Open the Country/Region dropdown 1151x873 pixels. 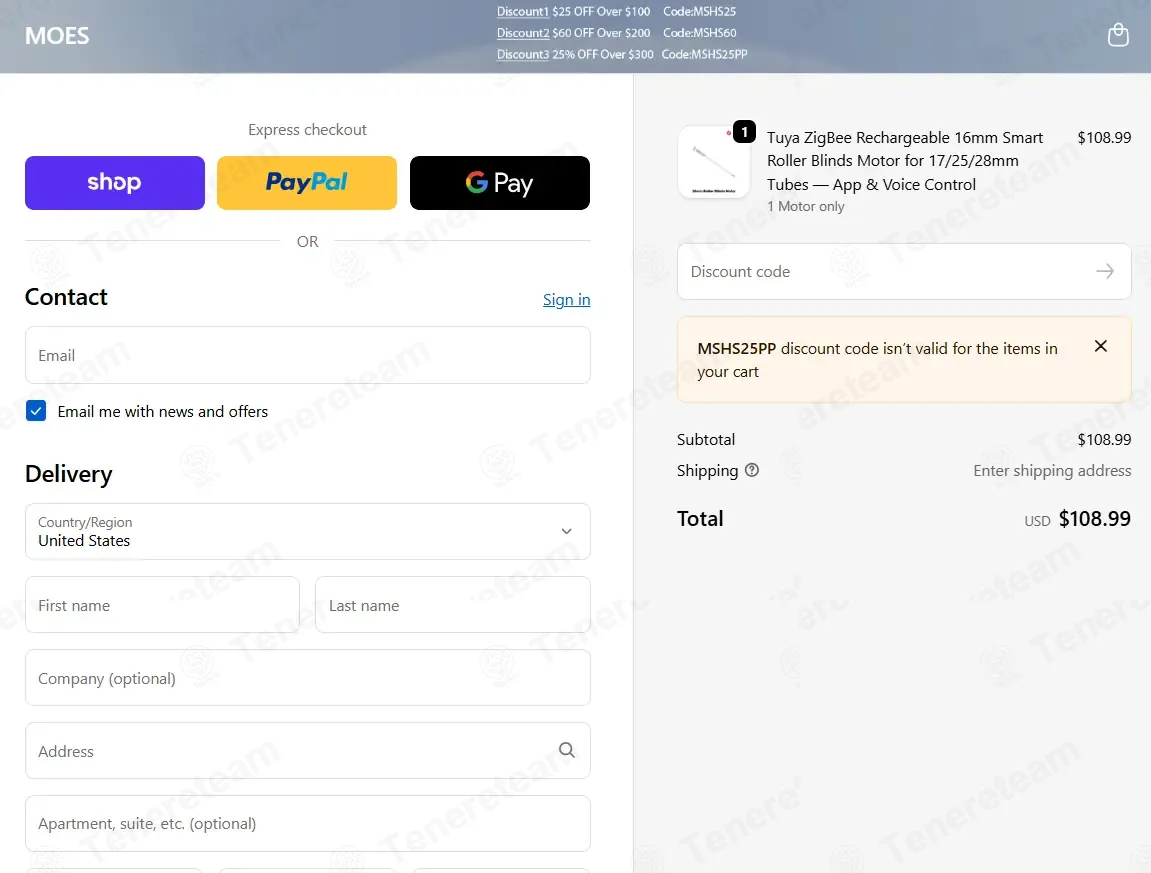click(308, 532)
